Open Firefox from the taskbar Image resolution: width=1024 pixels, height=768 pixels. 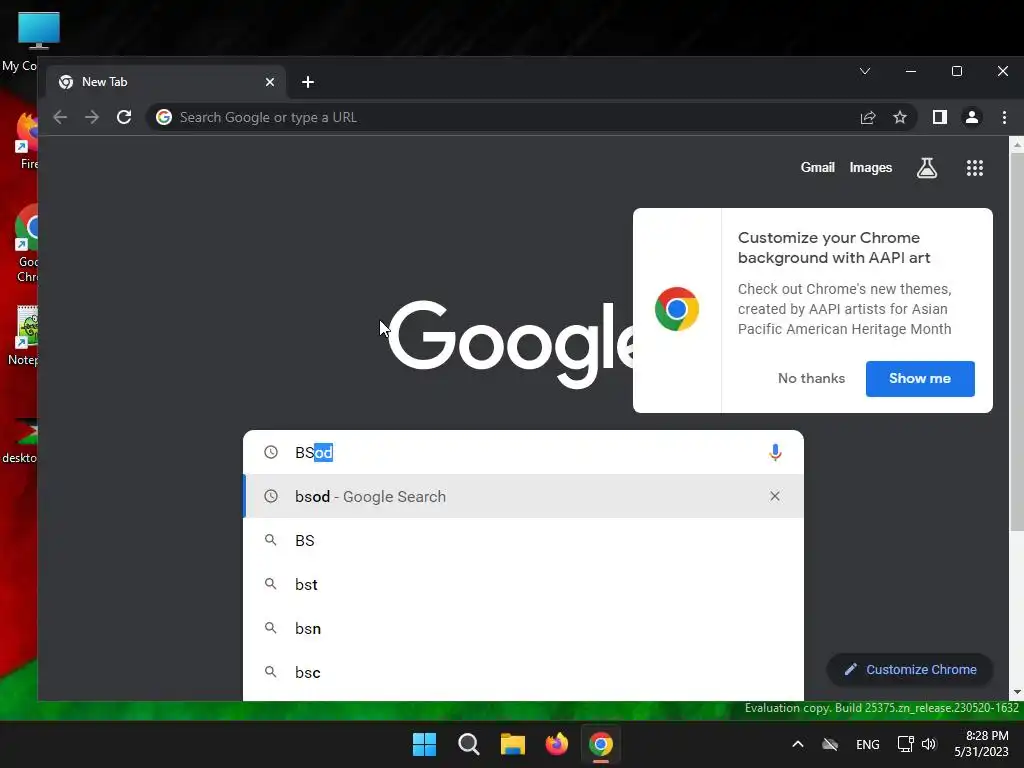click(556, 744)
